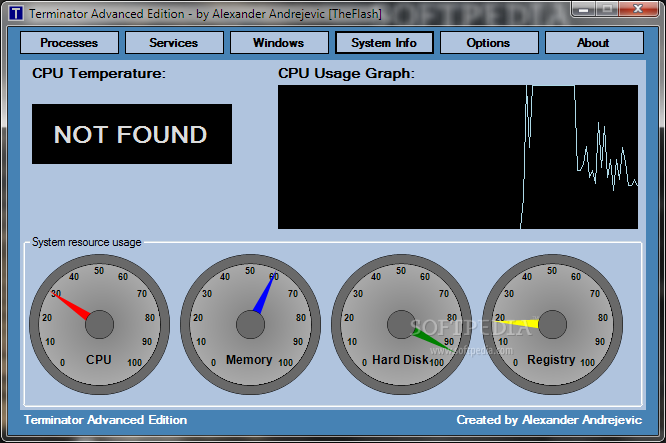The height and width of the screenshot is (443, 666).
Task: Click the 'CPU Temperature:' label
Action: click(x=99, y=73)
